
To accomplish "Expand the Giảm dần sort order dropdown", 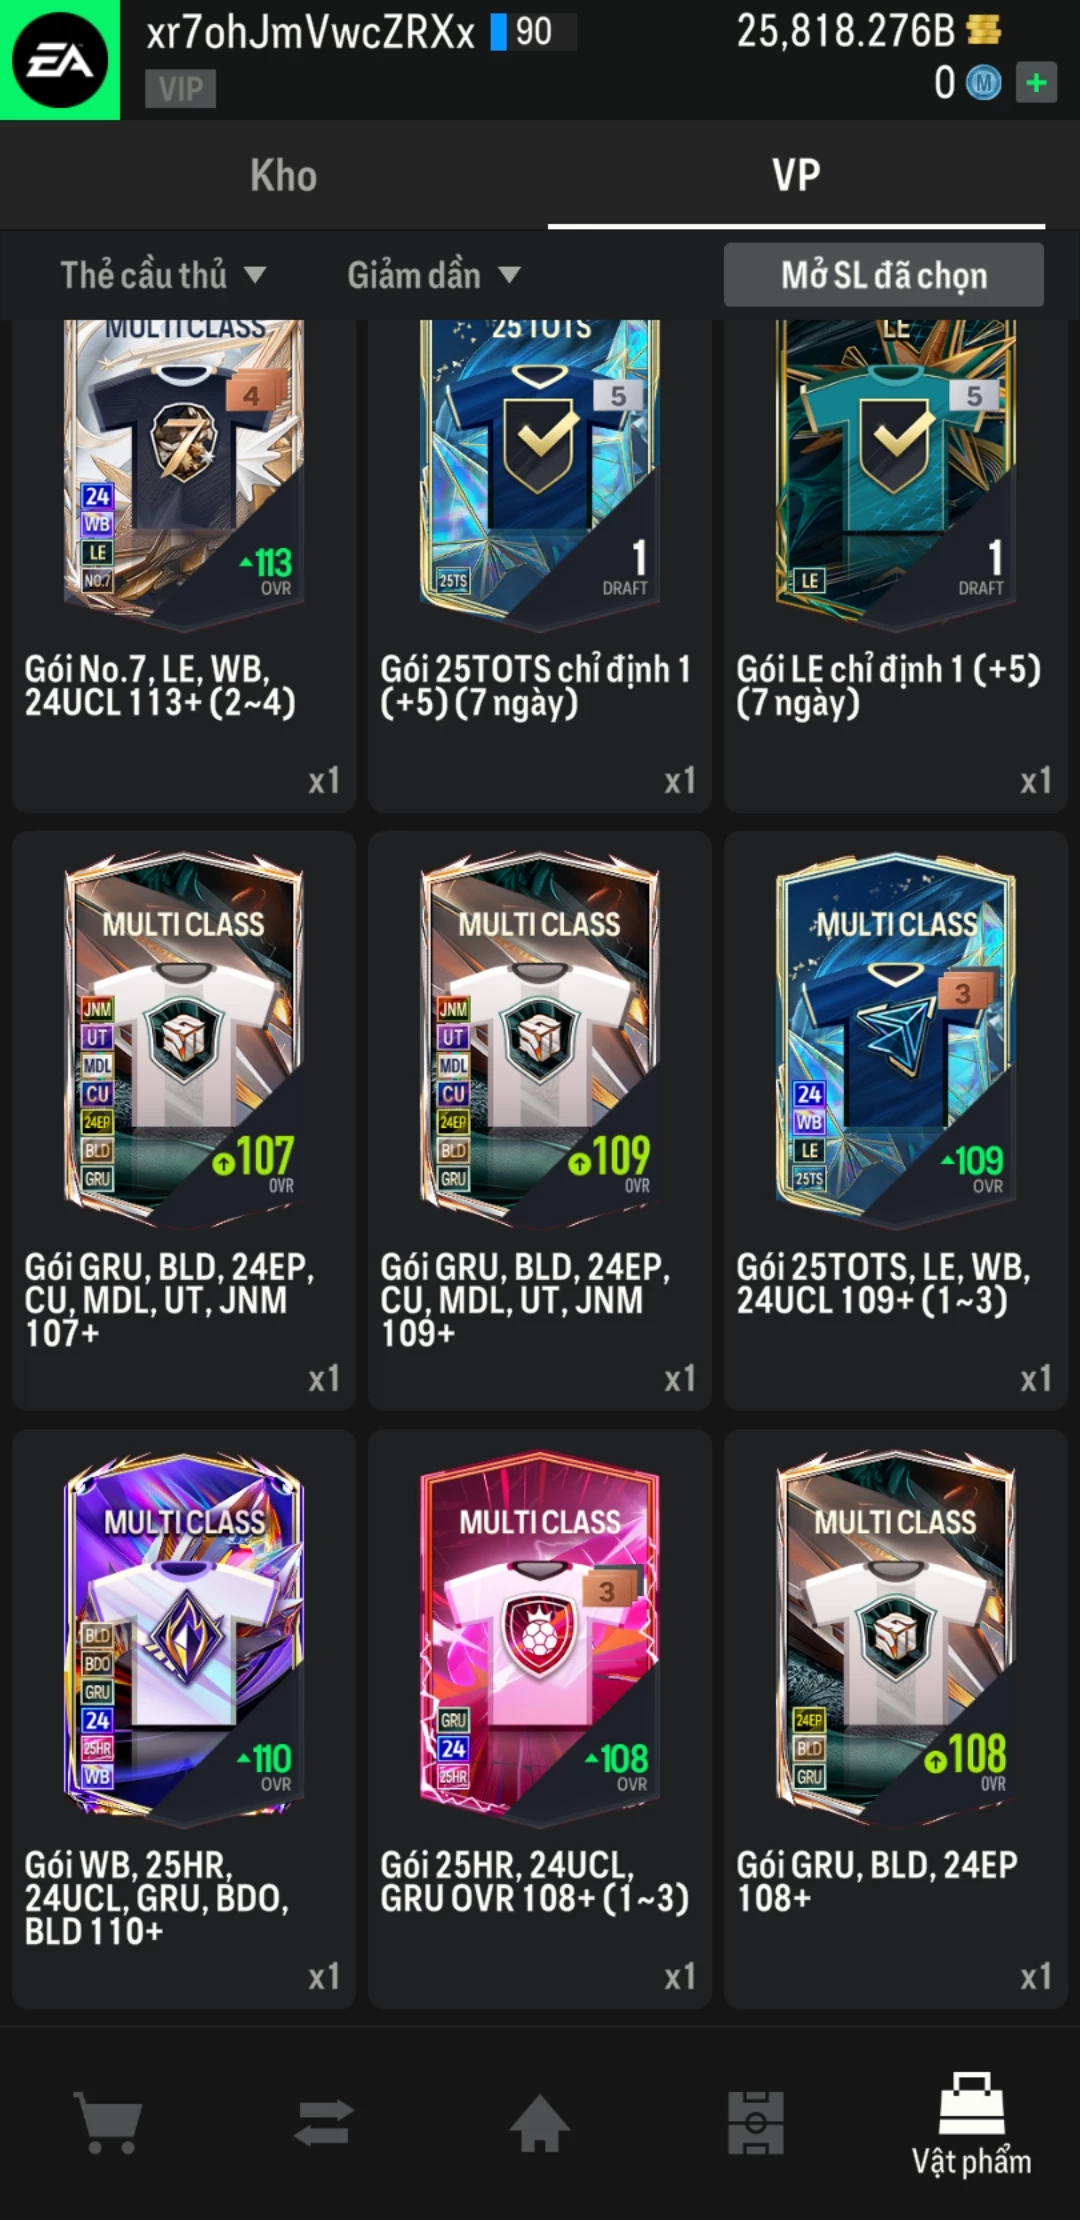I will pyautogui.click(x=434, y=275).
